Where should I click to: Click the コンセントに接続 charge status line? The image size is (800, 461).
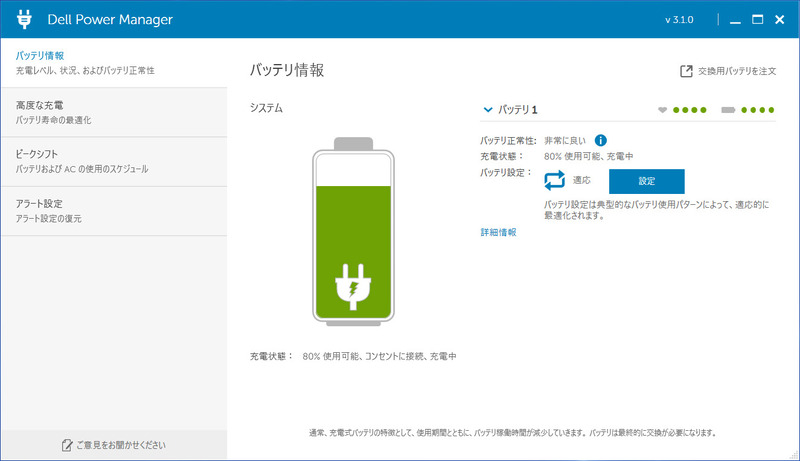(353, 356)
